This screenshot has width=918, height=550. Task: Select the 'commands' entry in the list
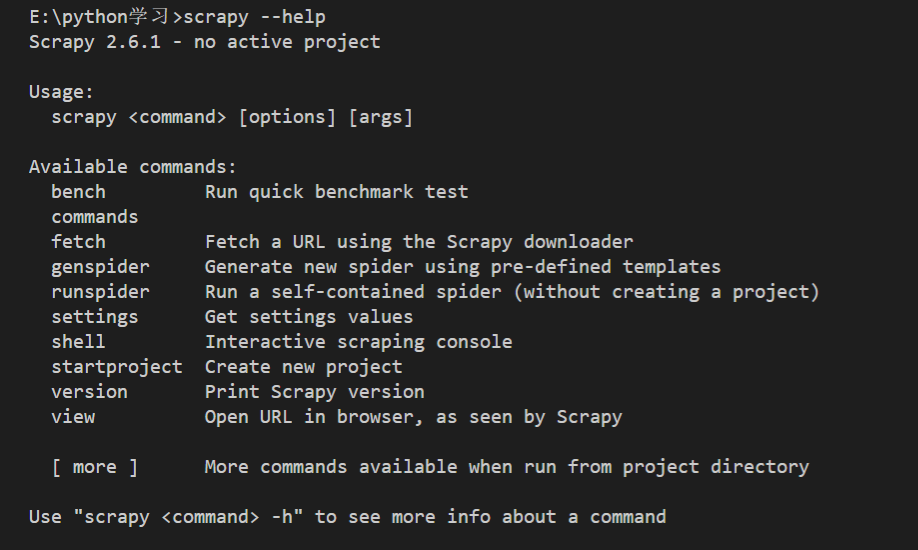[95, 217]
